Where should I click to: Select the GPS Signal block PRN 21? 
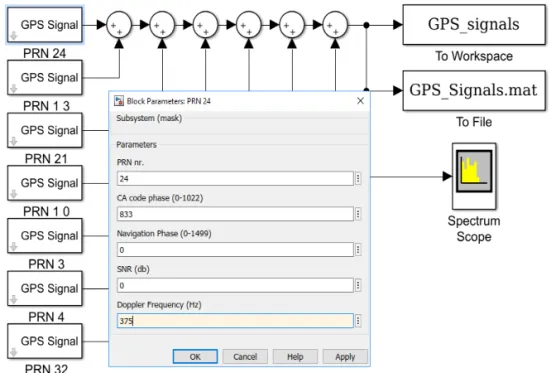45,130
